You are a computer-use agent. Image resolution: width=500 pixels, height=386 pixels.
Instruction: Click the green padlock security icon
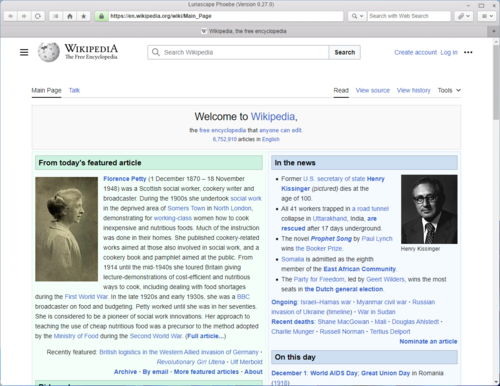point(101,16)
